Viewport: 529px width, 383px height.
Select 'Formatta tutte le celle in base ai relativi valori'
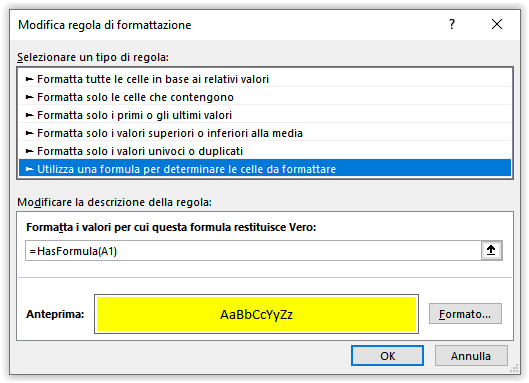pos(265,79)
